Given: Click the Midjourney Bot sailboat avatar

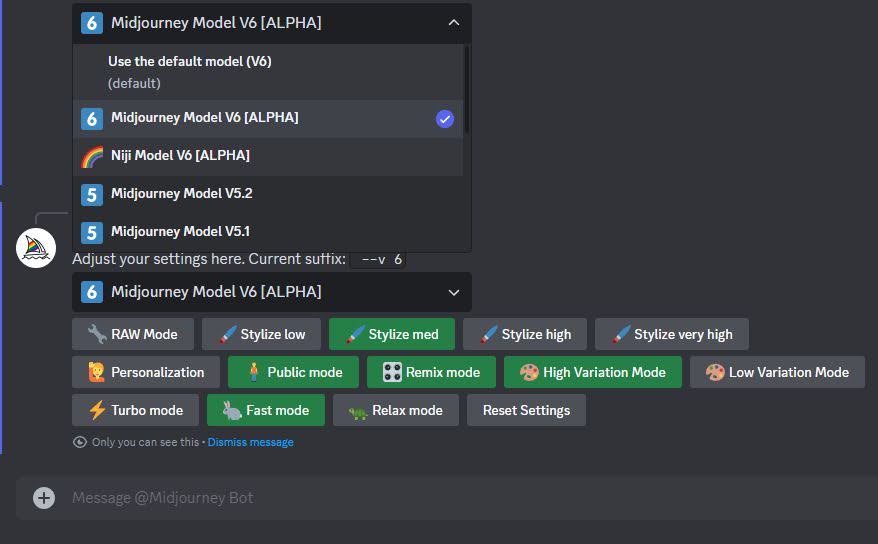Looking at the screenshot, I should [36, 248].
